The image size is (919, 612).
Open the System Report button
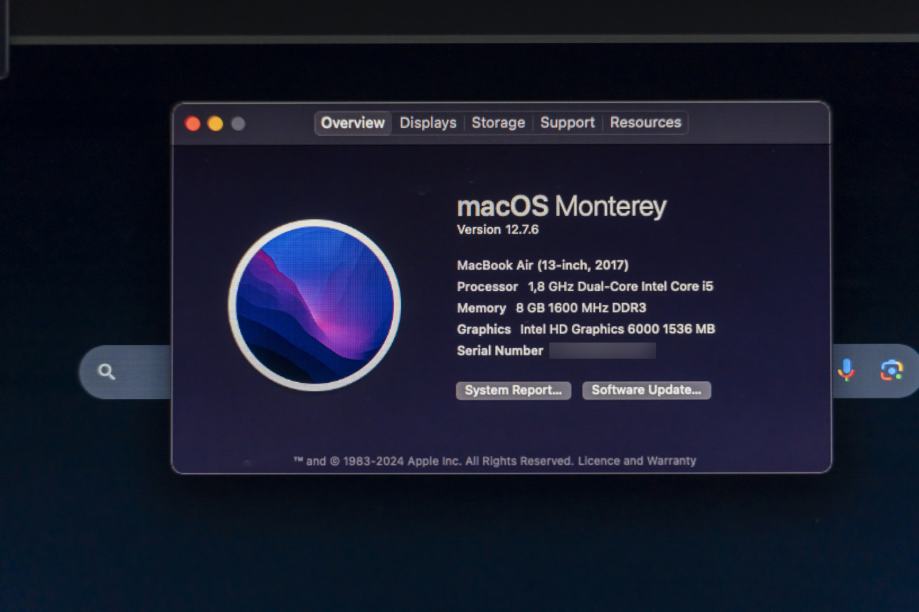coord(513,390)
